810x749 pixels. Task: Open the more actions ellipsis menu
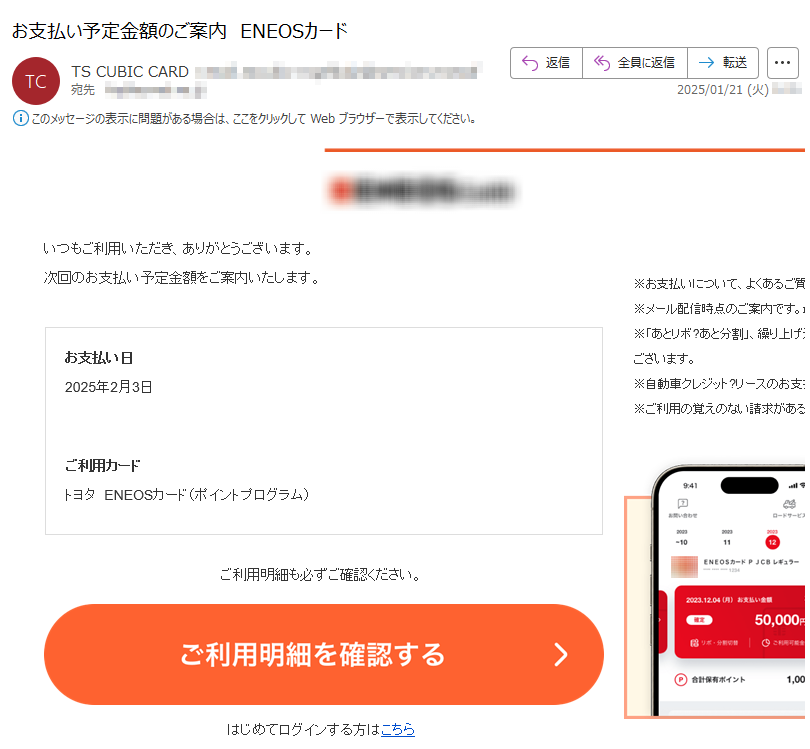(x=783, y=63)
